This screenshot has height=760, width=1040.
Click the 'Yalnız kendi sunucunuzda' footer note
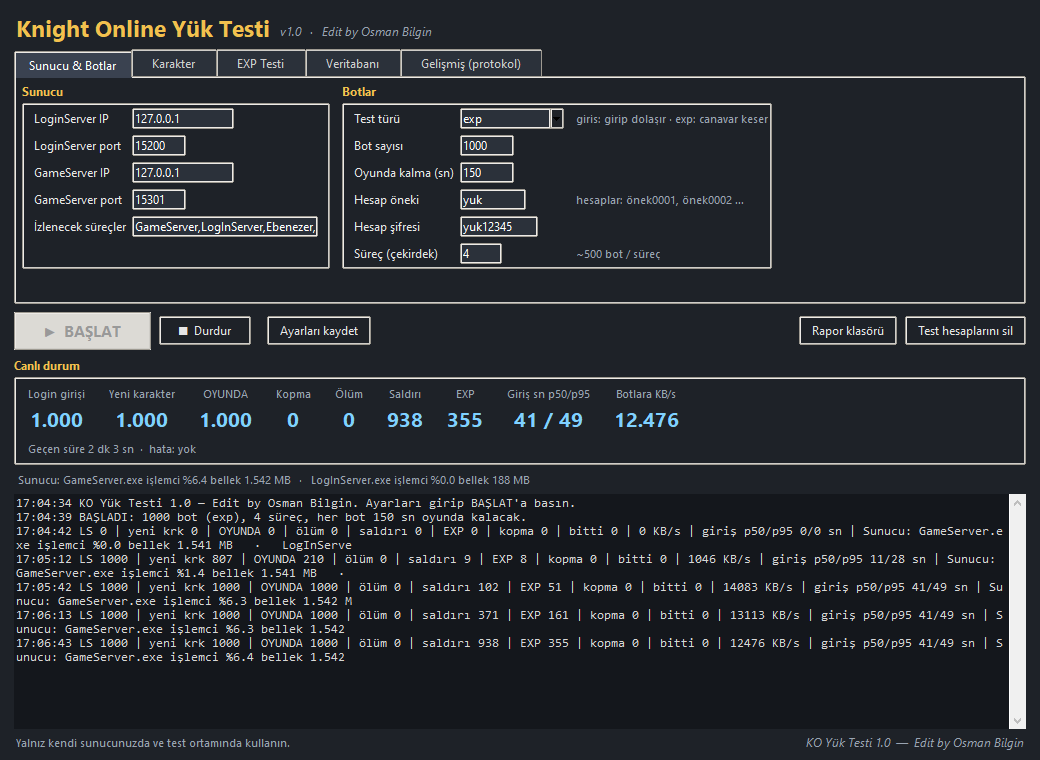click(x=153, y=743)
